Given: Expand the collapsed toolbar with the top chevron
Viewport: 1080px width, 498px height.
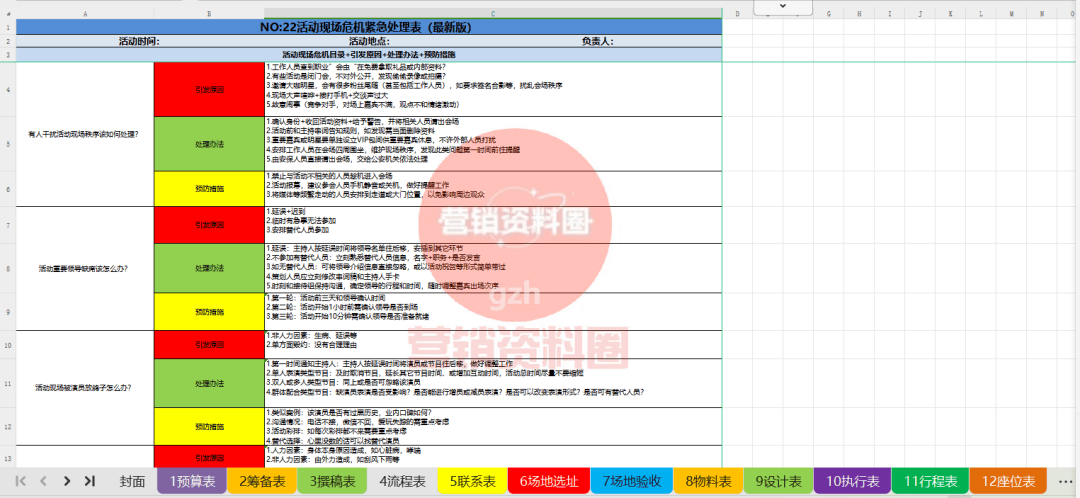Looking at the screenshot, I should click(x=782, y=6).
